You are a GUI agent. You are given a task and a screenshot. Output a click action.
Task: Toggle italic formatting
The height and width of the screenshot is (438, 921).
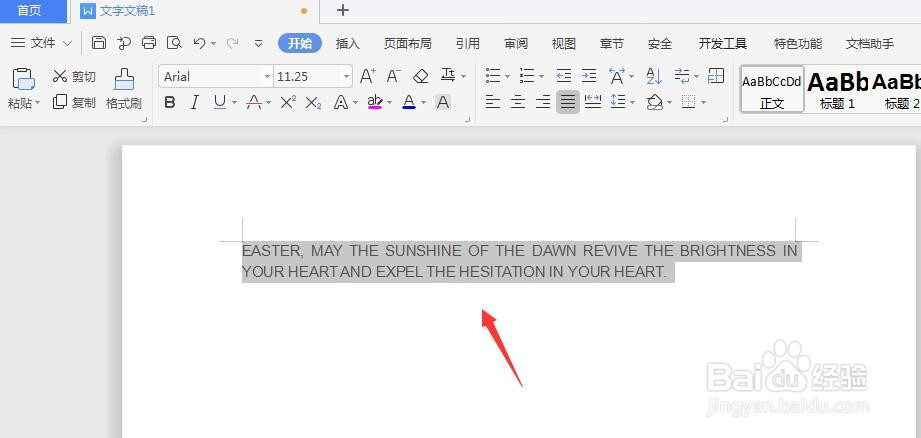pyautogui.click(x=195, y=103)
